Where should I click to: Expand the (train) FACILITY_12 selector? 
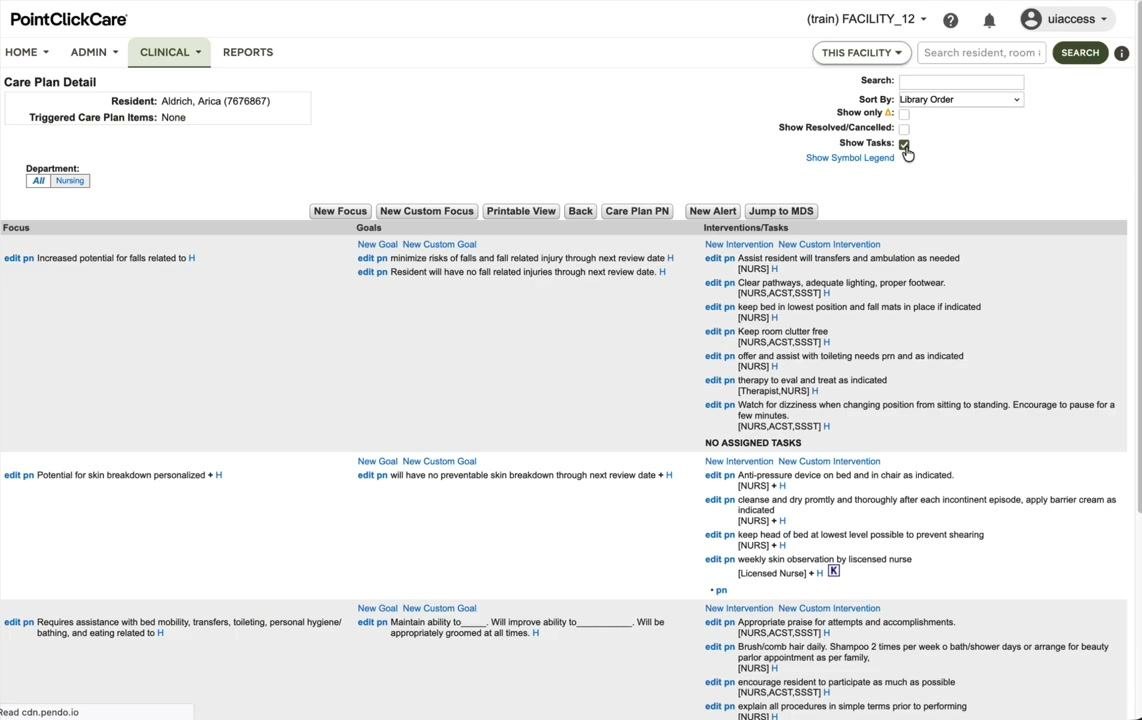(867, 19)
